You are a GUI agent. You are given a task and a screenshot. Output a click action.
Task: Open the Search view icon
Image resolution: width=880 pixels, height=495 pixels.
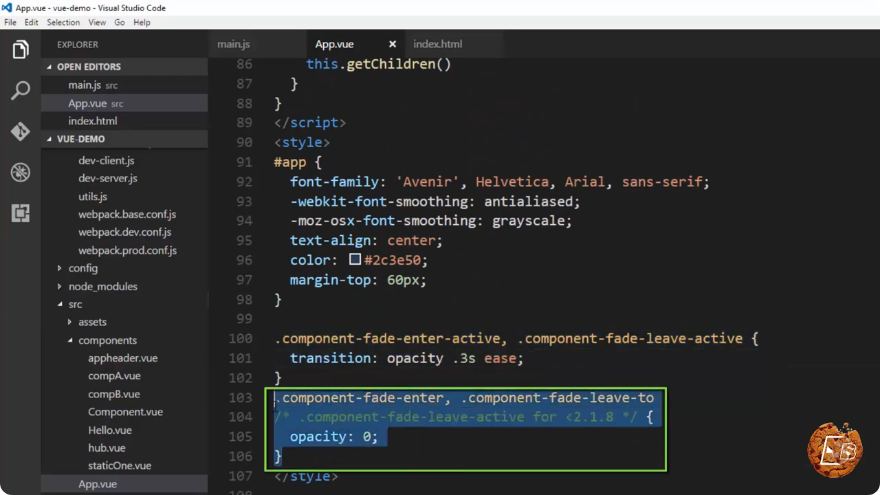click(20, 90)
